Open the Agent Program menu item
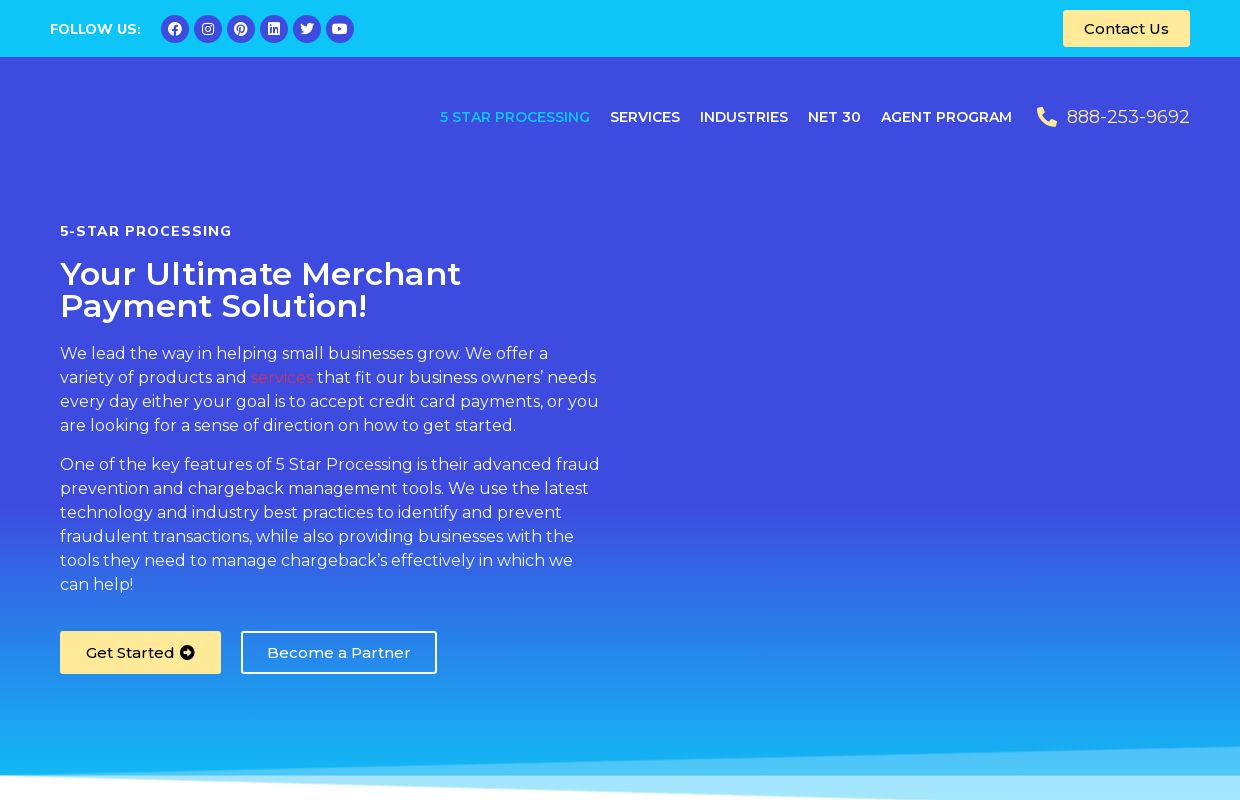This screenshot has width=1240, height=800. coord(946,117)
